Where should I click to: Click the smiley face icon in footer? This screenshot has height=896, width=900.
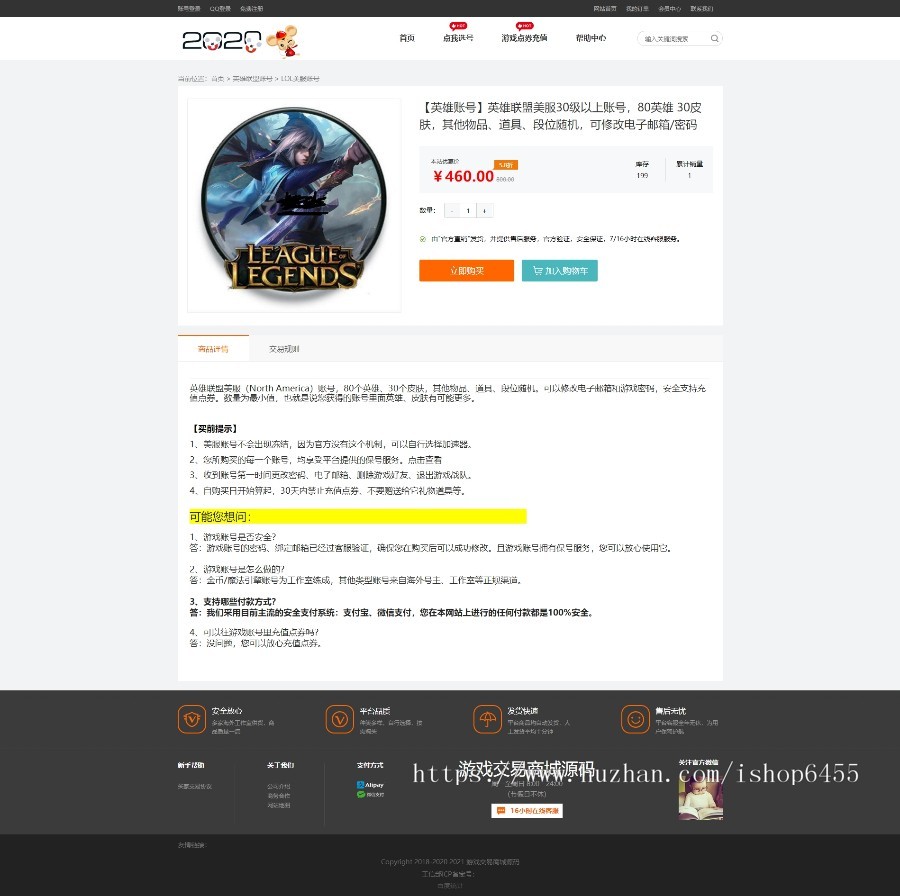(634, 718)
